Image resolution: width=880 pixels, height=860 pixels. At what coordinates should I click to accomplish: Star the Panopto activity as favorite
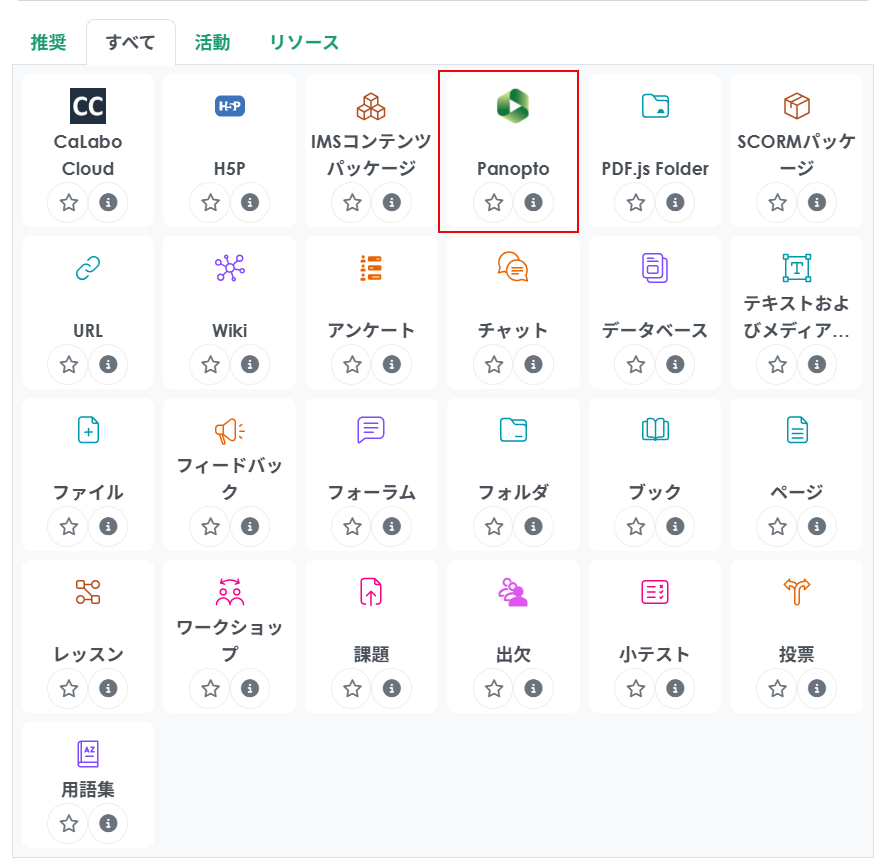[x=494, y=203]
